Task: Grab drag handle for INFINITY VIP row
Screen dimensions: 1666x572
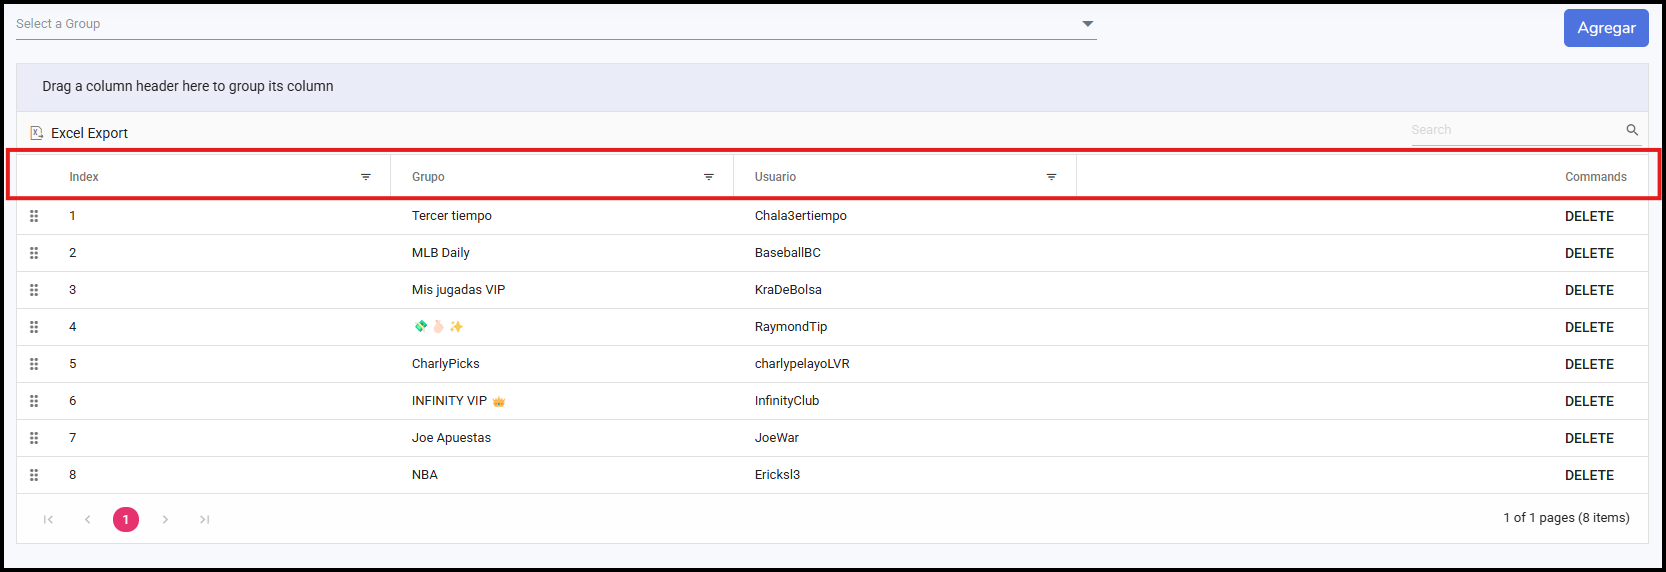Action: (x=34, y=401)
